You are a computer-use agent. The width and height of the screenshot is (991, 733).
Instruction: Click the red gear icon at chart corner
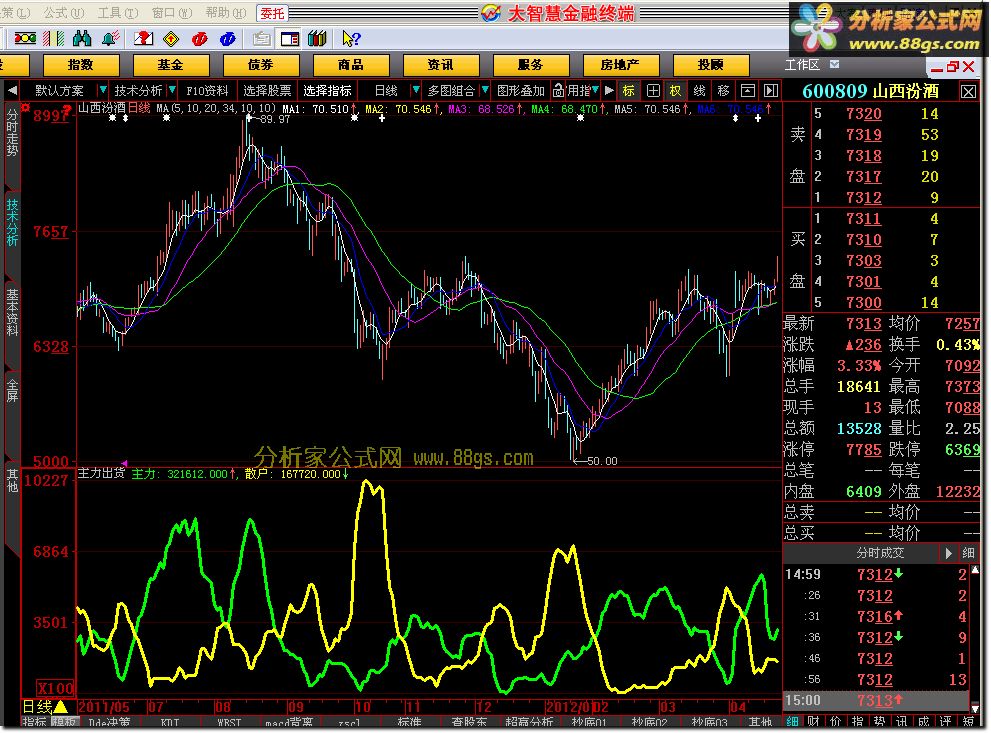coord(25,107)
